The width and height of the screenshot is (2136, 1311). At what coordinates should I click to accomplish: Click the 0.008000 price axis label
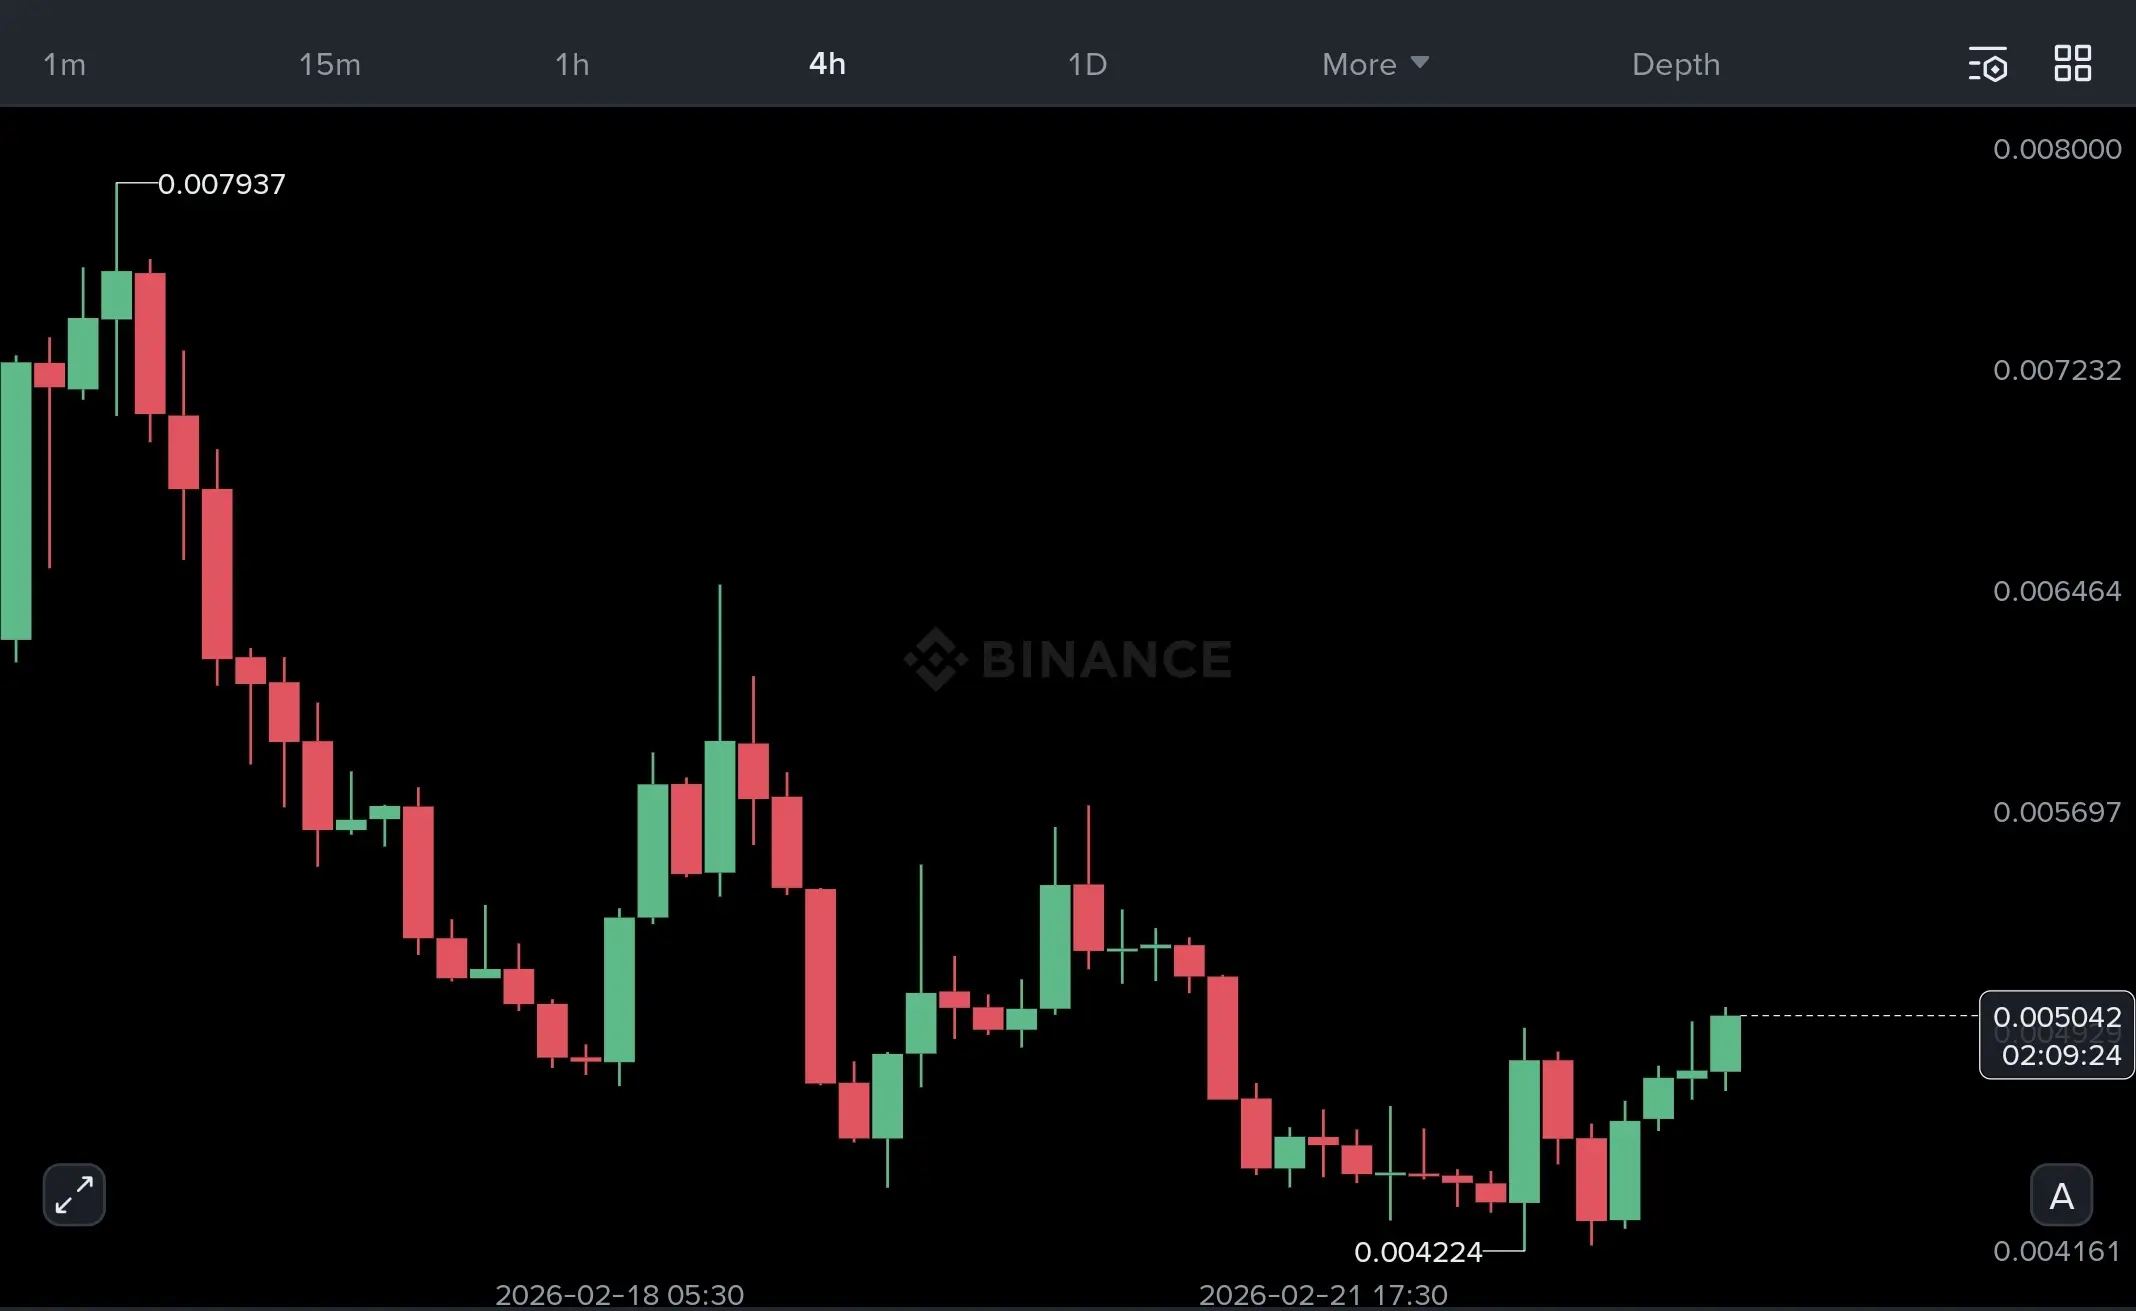point(2056,149)
